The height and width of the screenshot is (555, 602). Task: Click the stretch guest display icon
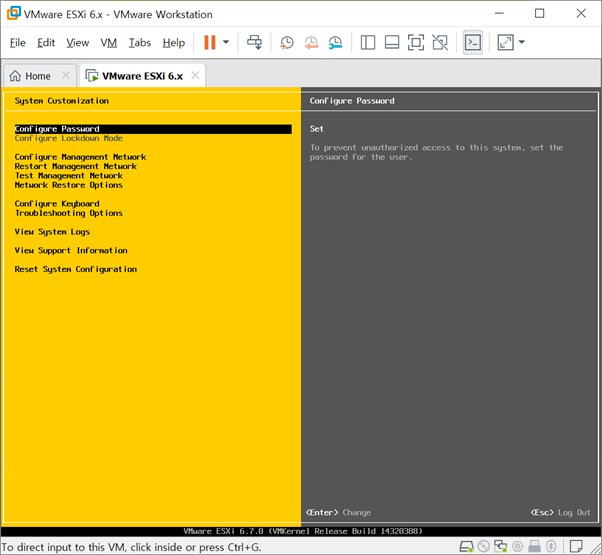505,43
